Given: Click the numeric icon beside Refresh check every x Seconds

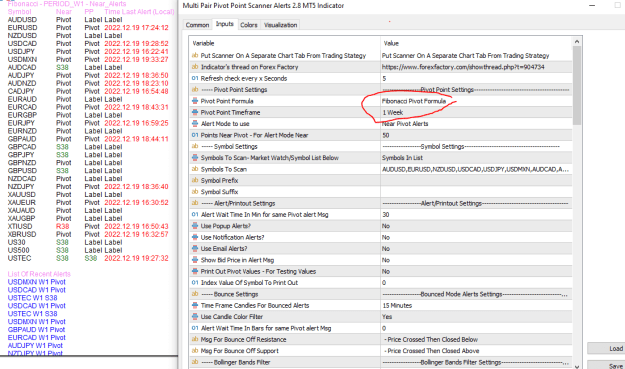Looking at the screenshot, I should tap(195, 79).
